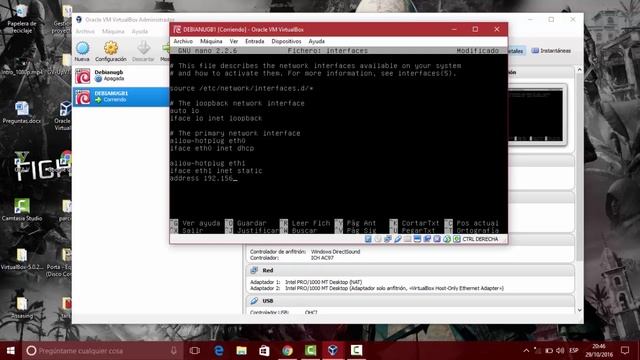Click Adaptador 1 NAT adapter text line
Image resolution: width=640 pixels, height=360 pixels.
pos(306,282)
